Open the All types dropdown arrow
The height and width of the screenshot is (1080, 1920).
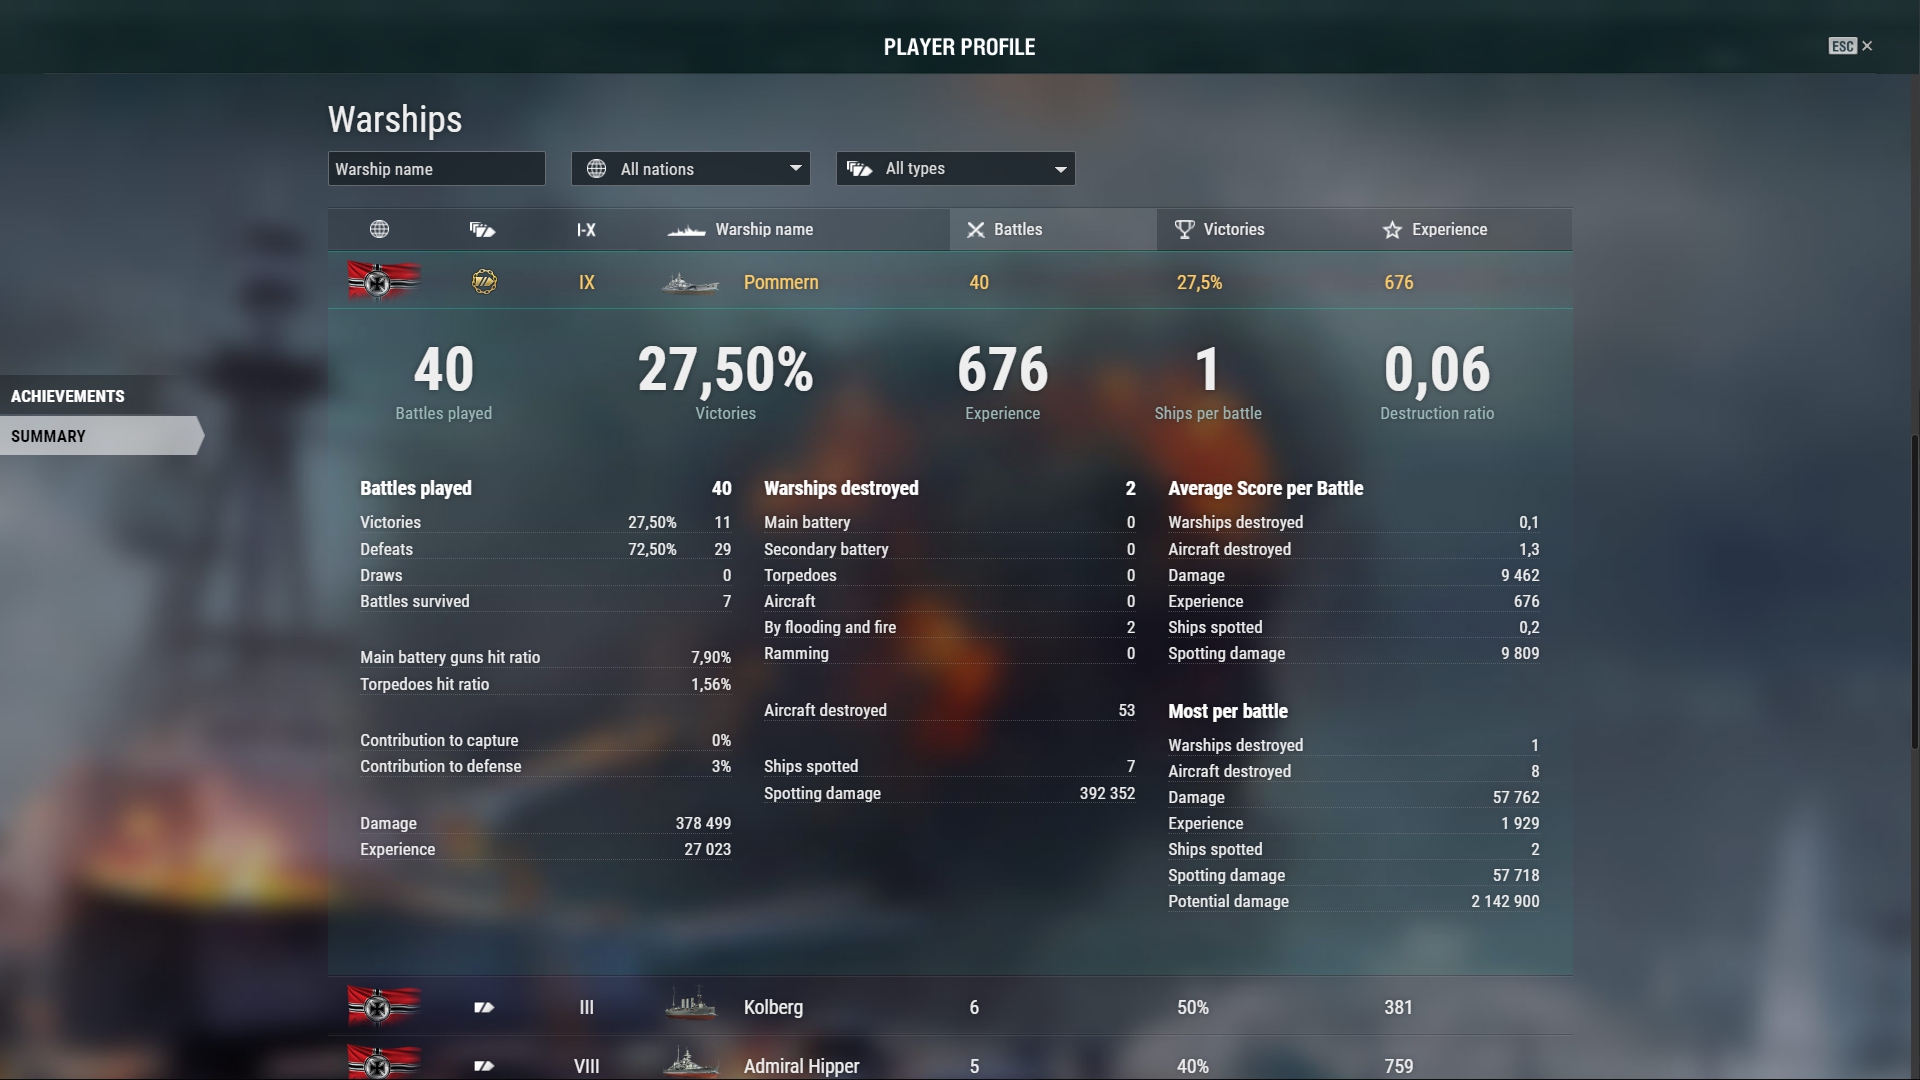tap(1061, 169)
